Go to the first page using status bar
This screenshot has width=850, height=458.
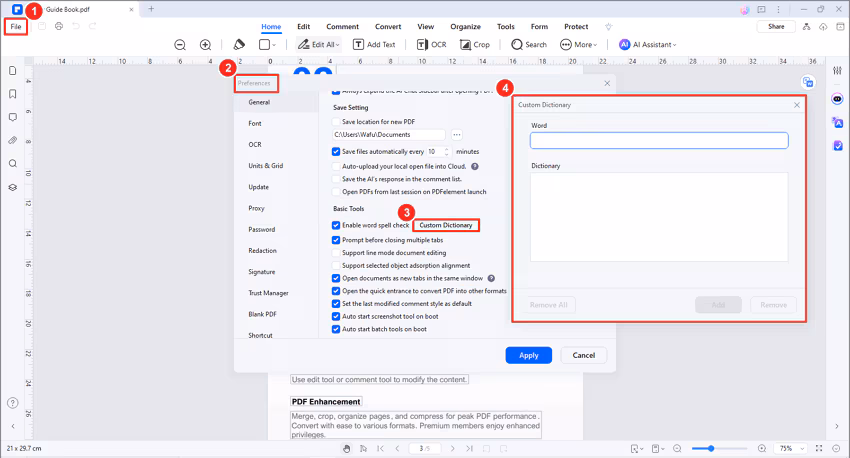(x=381, y=448)
